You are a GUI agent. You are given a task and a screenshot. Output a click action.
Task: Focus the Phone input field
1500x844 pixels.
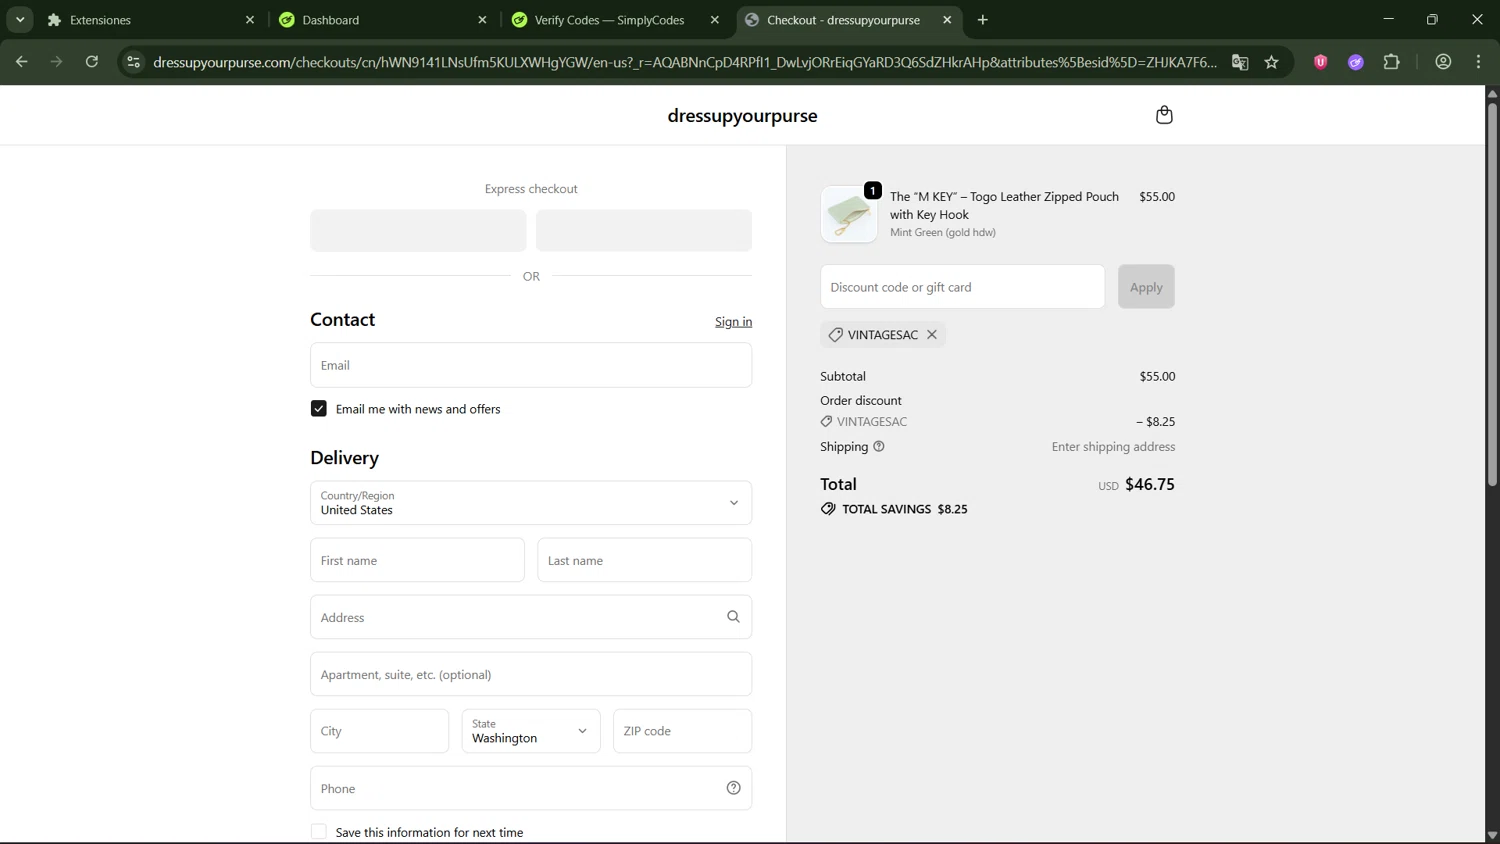pos(531,788)
